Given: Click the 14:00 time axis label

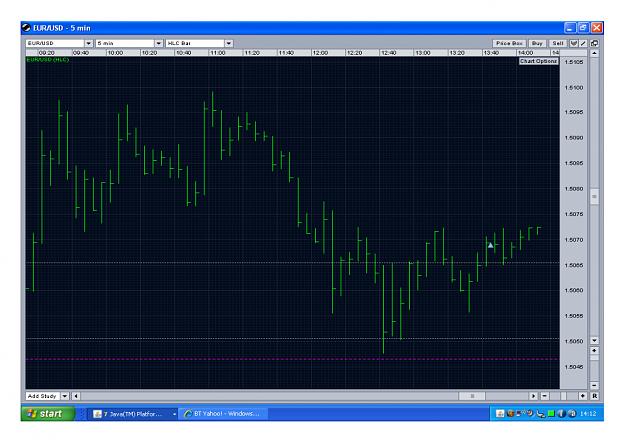Looking at the screenshot, I should [525, 53].
